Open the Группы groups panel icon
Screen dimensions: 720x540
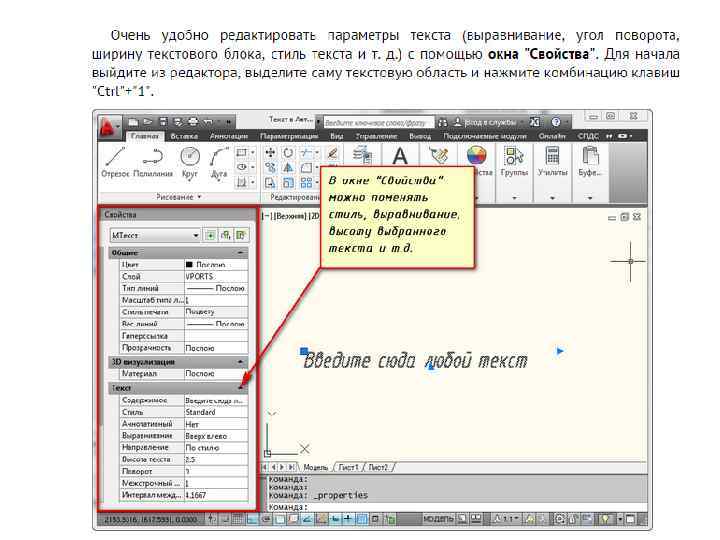tap(514, 161)
